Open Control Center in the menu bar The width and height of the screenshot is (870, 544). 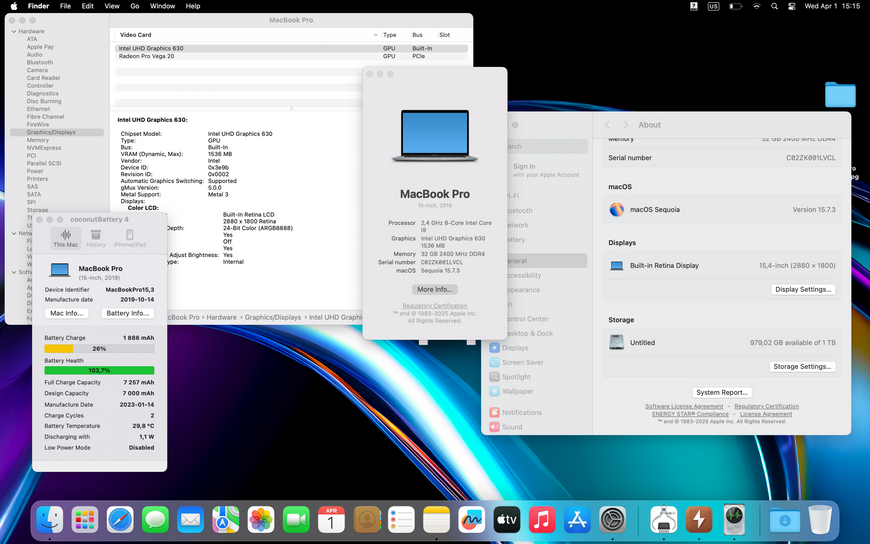(x=792, y=6)
